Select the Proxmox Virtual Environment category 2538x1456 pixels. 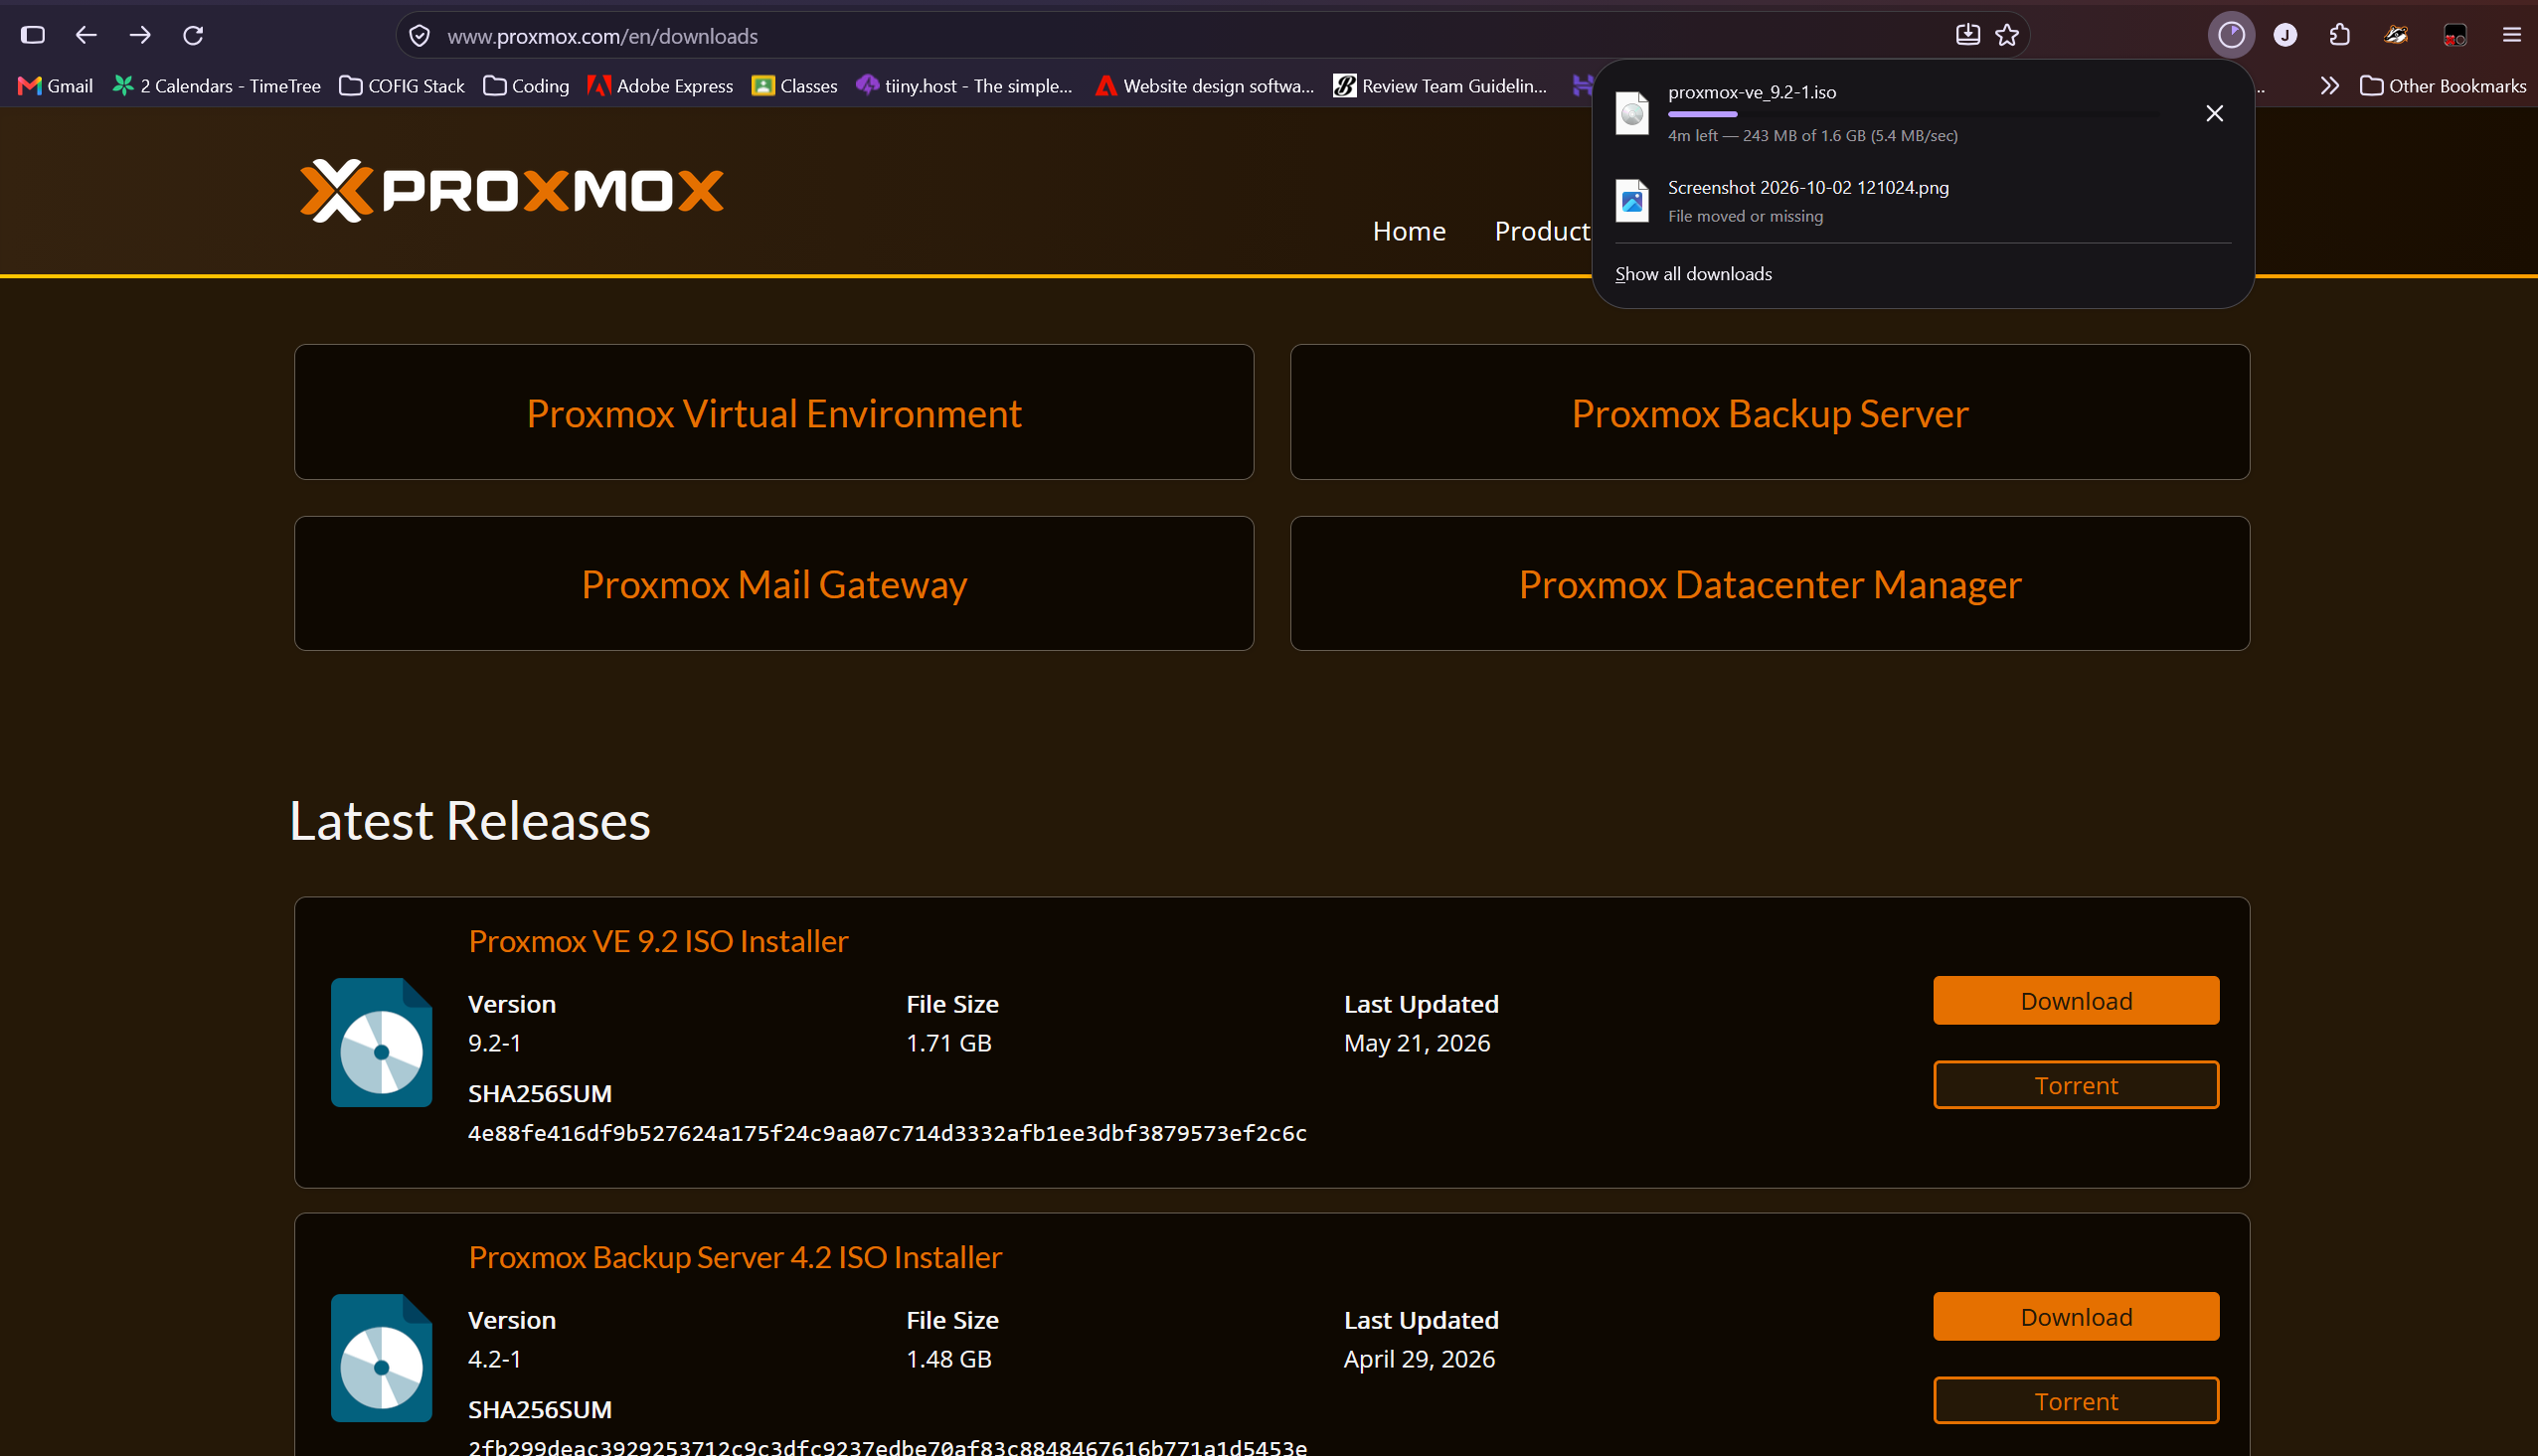(774, 412)
